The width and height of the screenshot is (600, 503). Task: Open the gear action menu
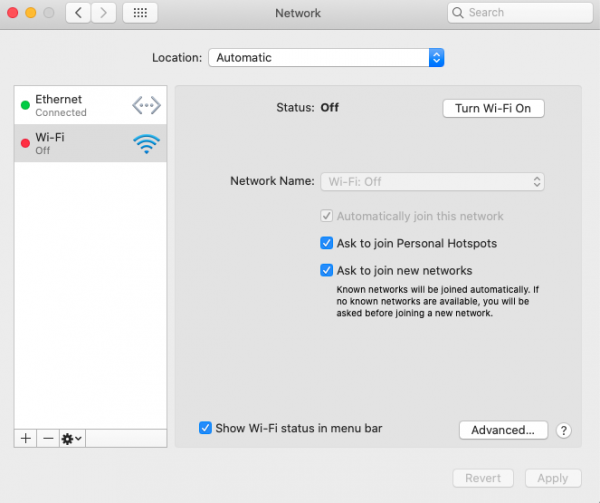[72, 438]
